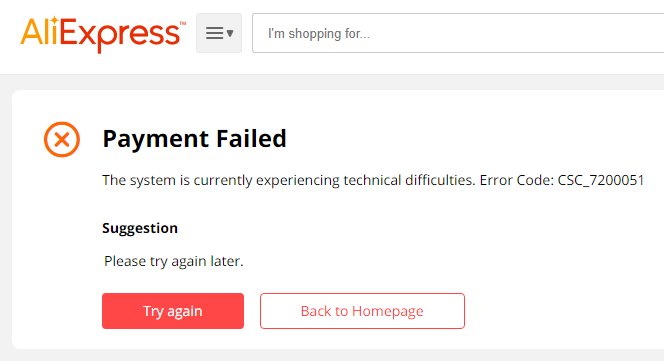Screen dimensions: 664x361
Task: Click the orange X payment failed icon
Action: point(62,139)
